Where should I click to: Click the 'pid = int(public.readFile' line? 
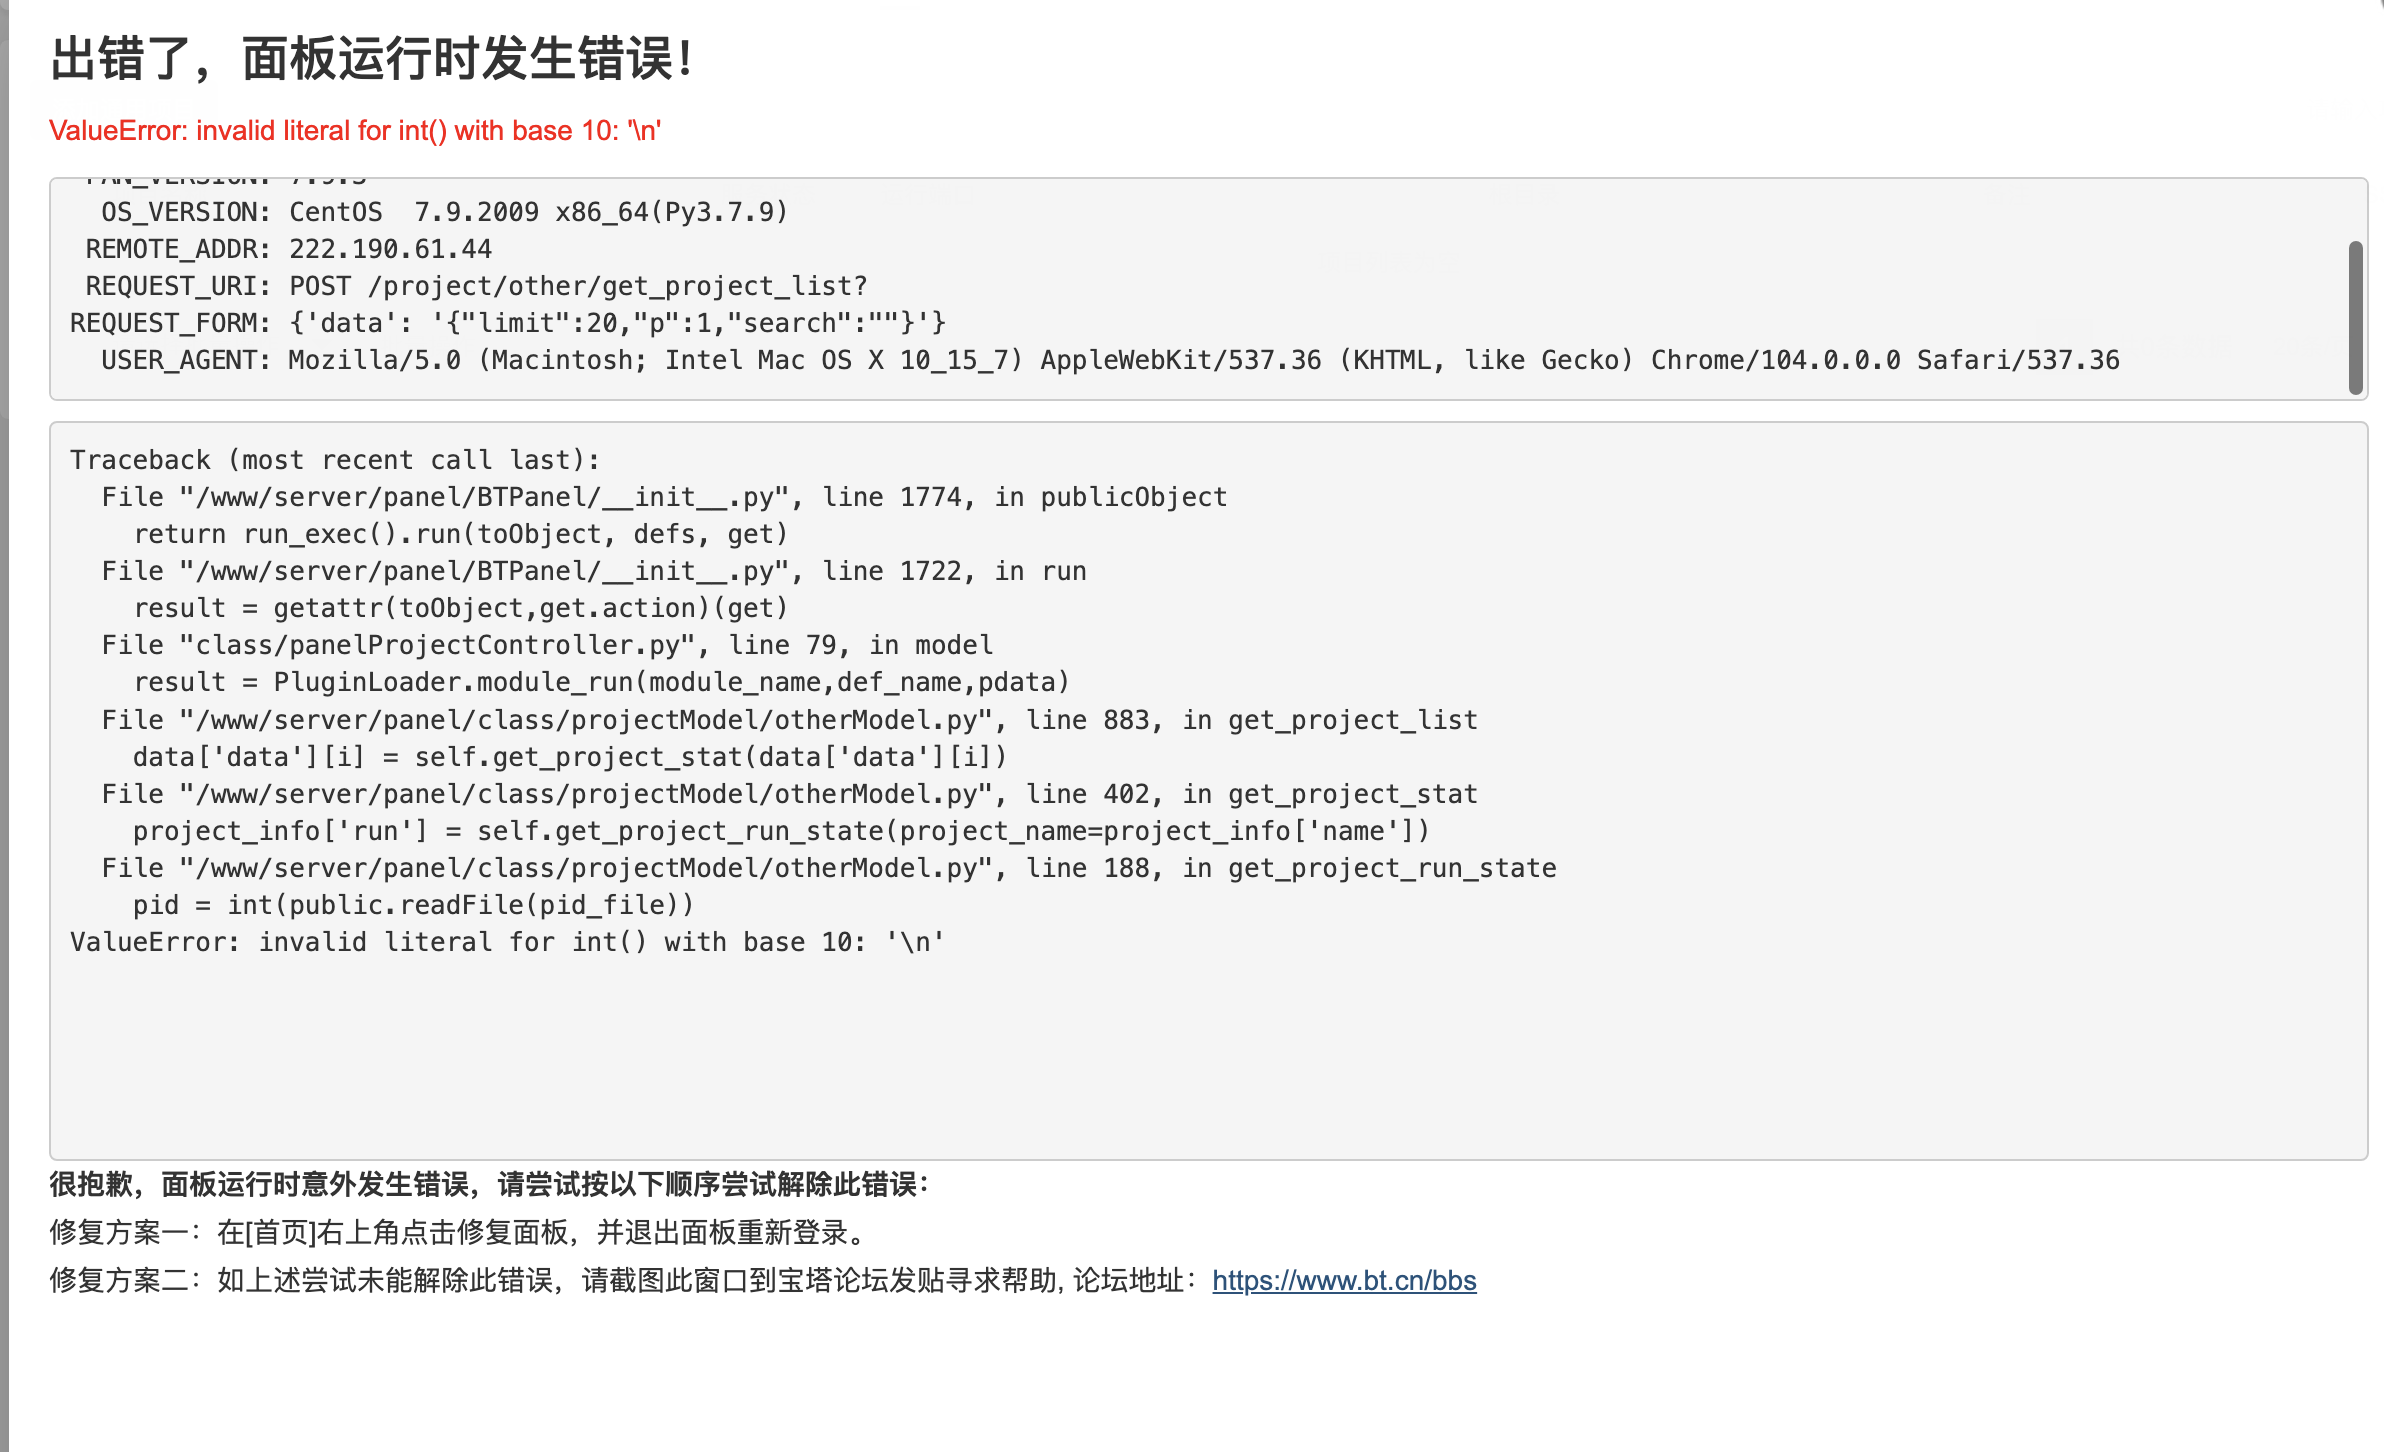pos(414,905)
